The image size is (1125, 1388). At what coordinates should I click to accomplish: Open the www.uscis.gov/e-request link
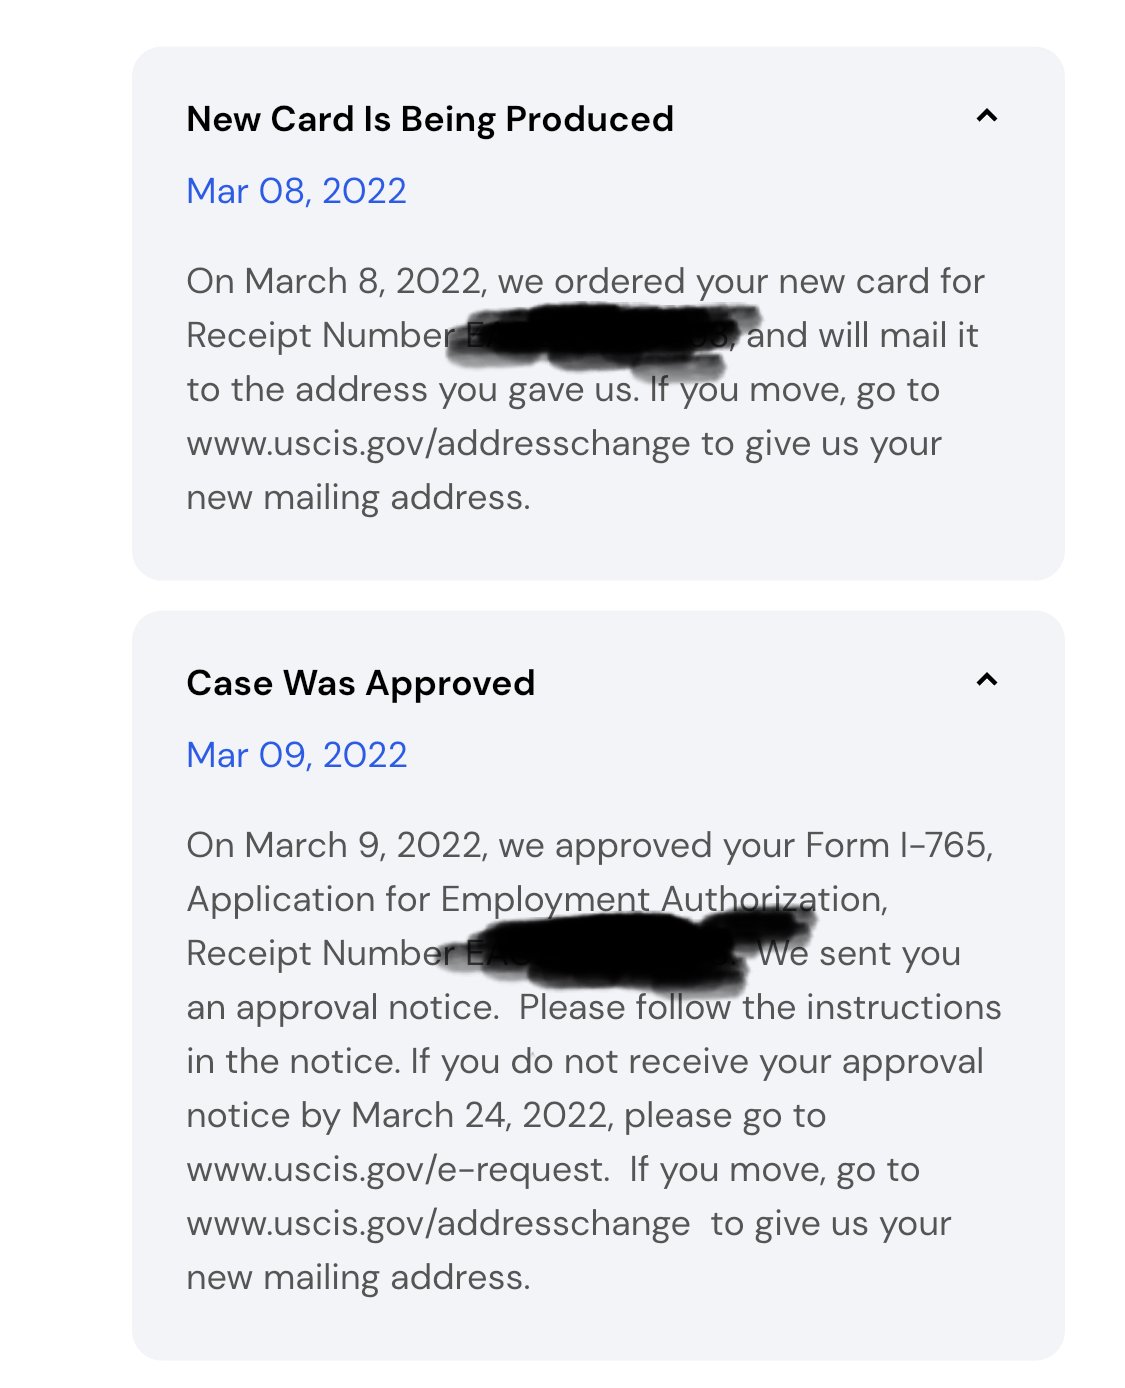(x=397, y=1170)
